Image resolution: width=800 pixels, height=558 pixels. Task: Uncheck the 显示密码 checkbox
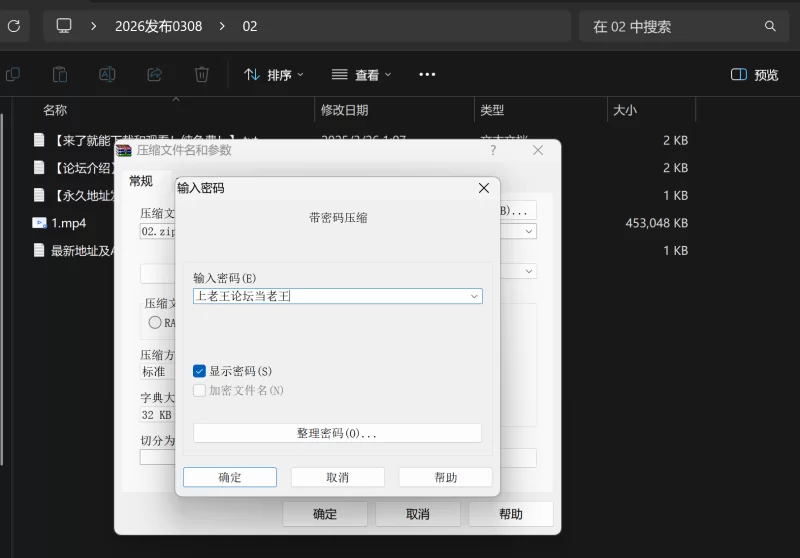click(x=199, y=371)
